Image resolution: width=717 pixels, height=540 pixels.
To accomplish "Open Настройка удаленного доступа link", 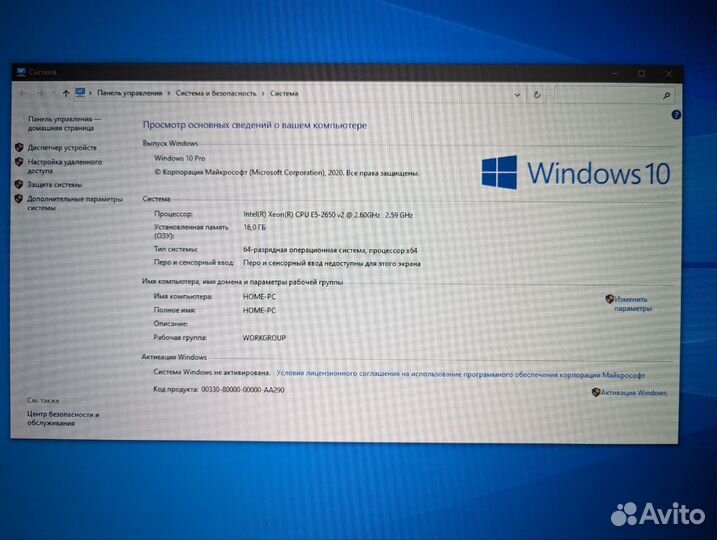I will coord(64,166).
